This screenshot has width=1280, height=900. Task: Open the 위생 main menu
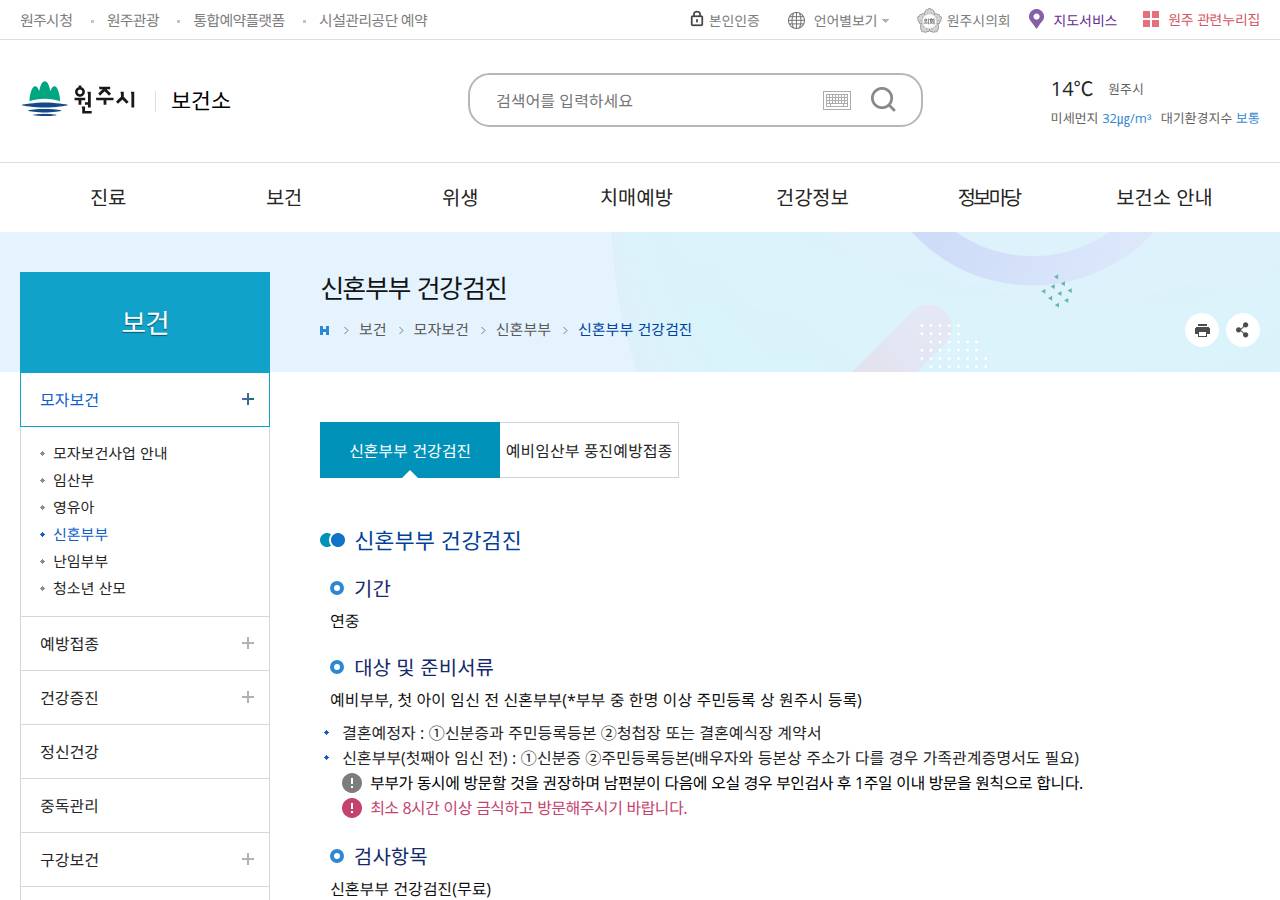click(x=460, y=197)
